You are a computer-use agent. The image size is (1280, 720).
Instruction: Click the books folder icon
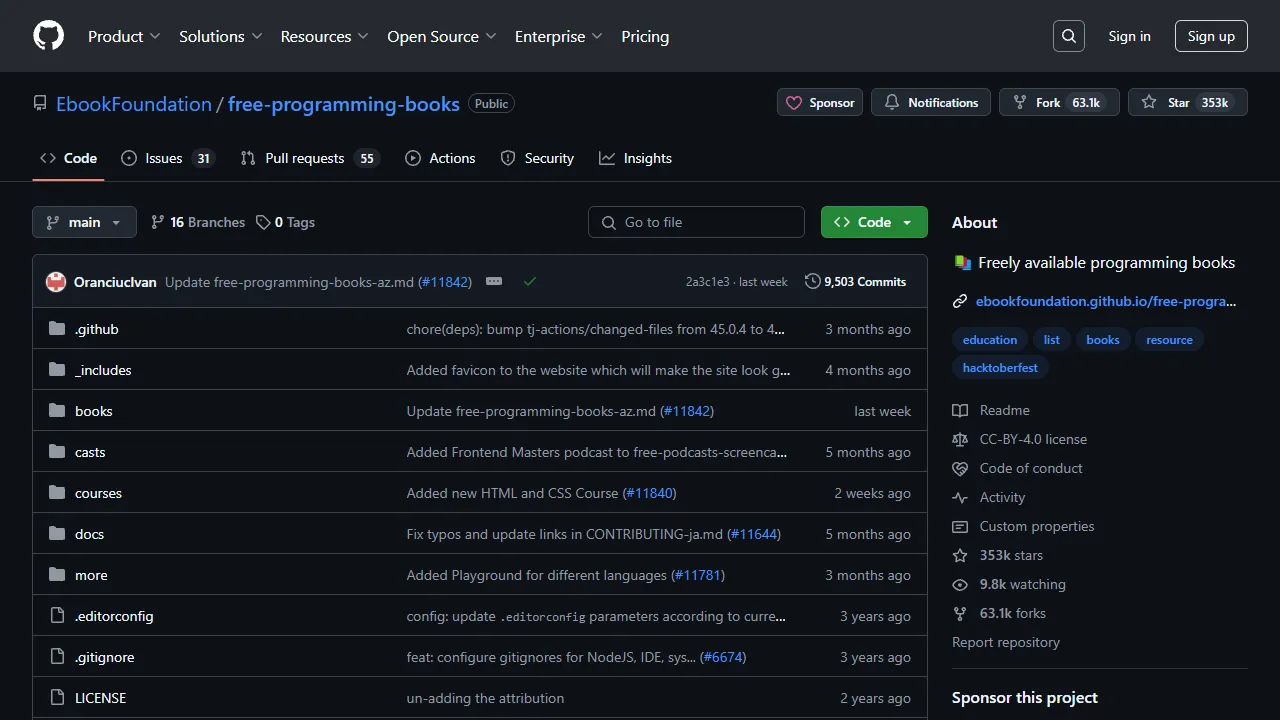point(57,411)
